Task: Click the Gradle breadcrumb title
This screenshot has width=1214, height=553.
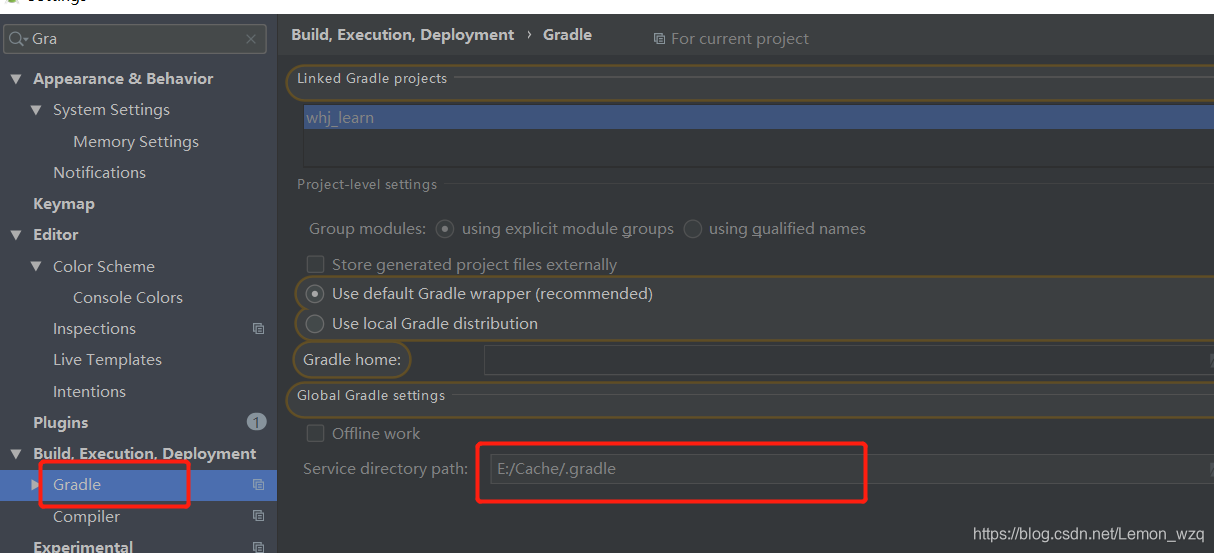Action: pyautogui.click(x=568, y=35)
